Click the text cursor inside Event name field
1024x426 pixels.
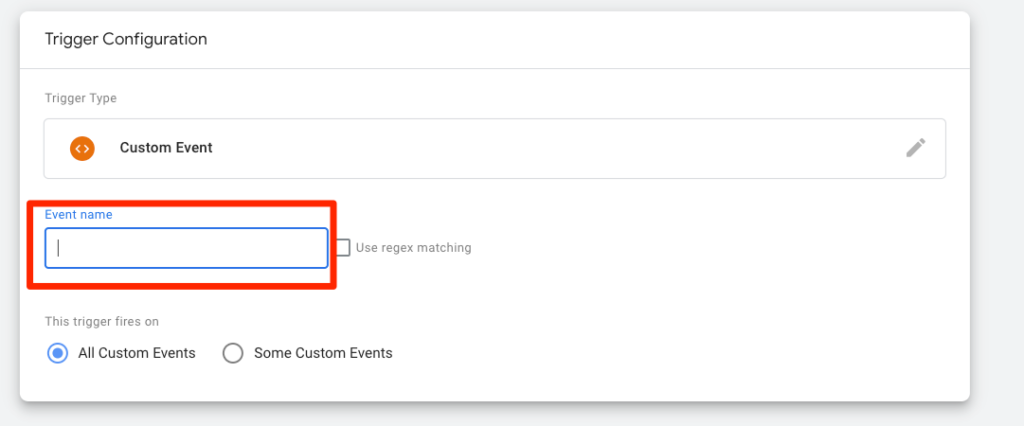59,248
